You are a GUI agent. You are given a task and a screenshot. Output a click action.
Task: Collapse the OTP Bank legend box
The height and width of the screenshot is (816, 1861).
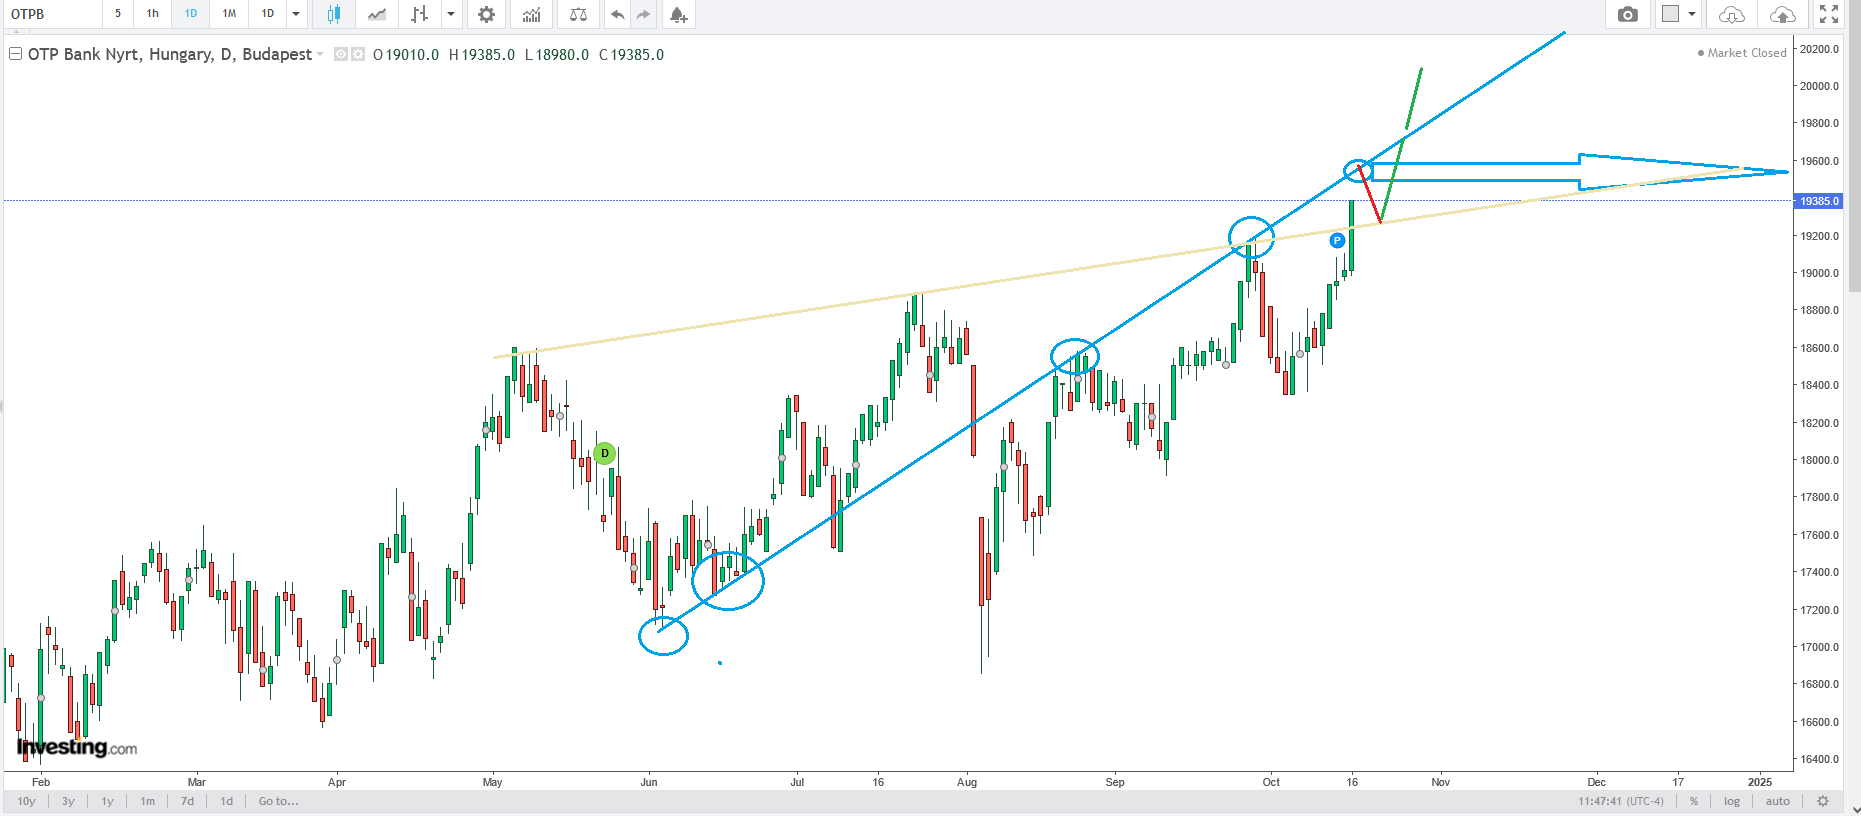pyautogui.click(x=15, y=54)
